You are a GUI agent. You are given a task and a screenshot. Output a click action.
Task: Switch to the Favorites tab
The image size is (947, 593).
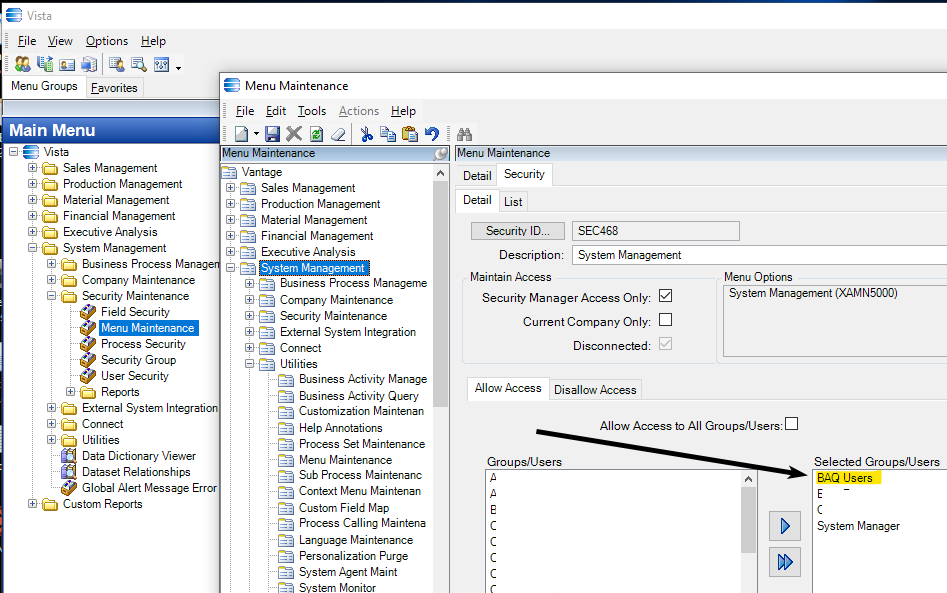coord(114,88)
